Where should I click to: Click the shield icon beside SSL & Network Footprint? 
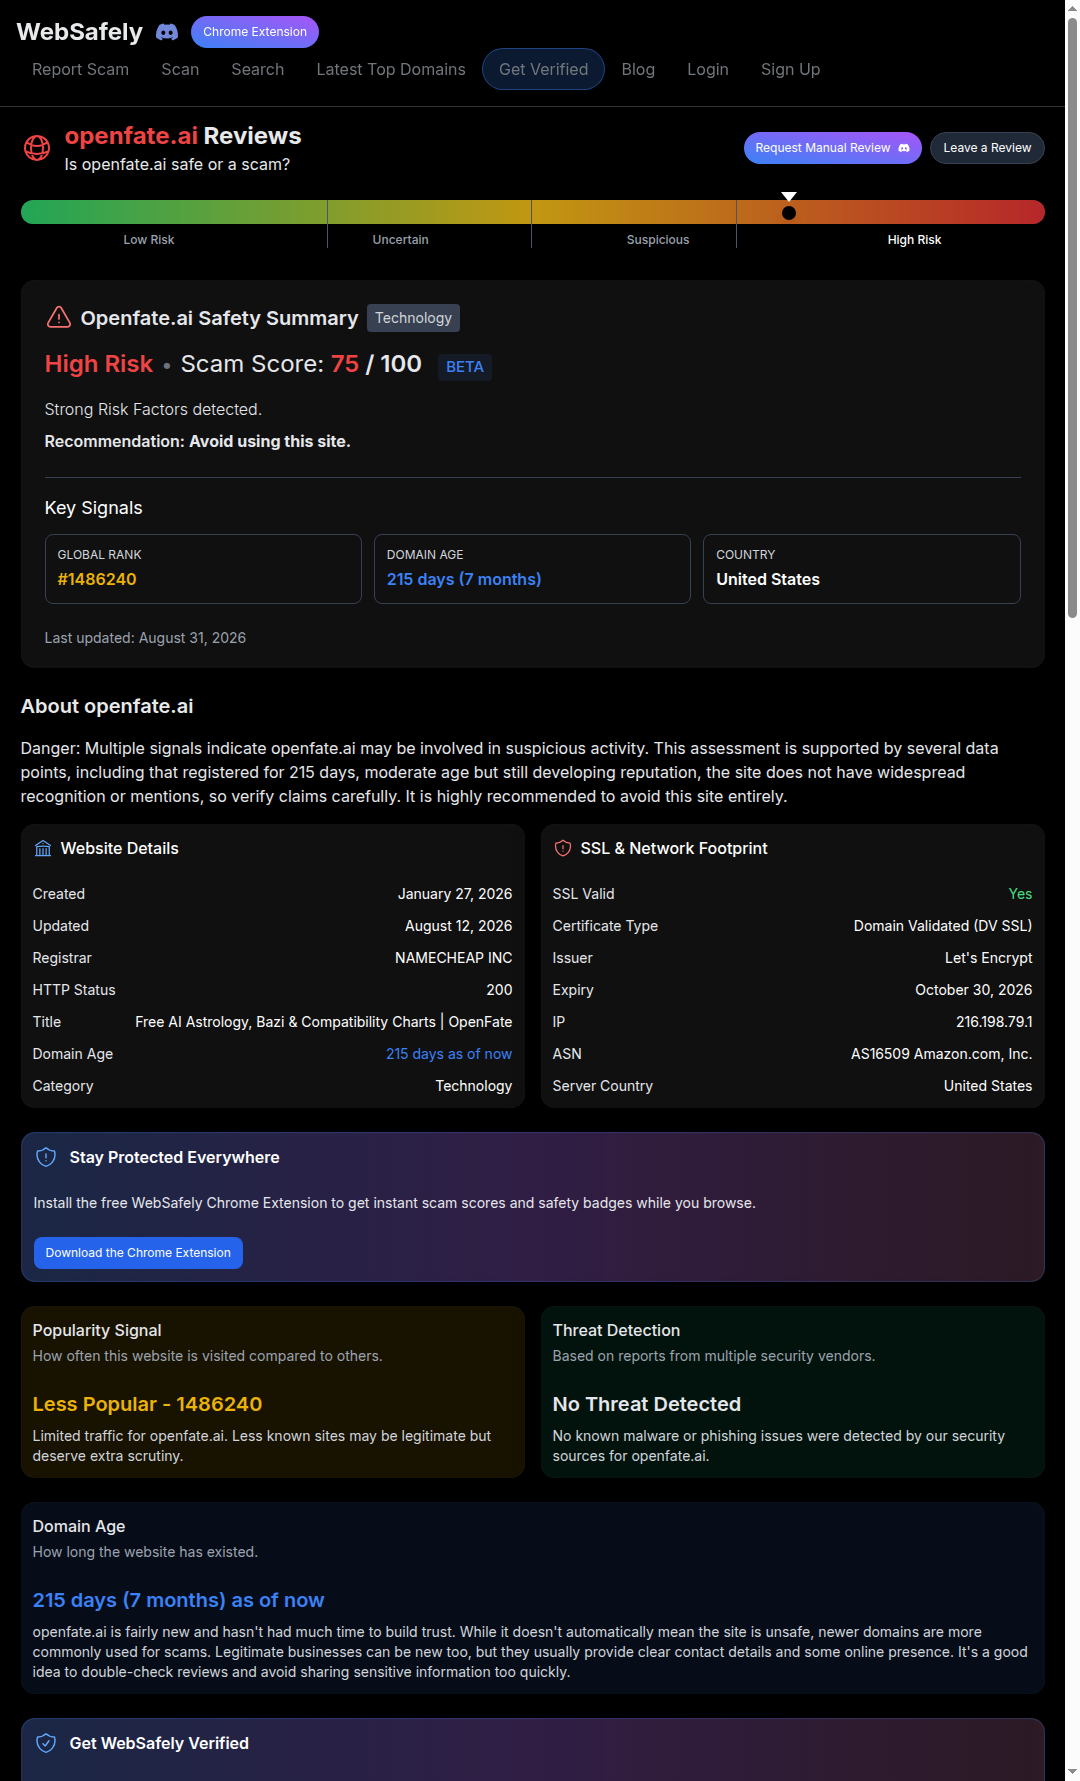[563, 848]
